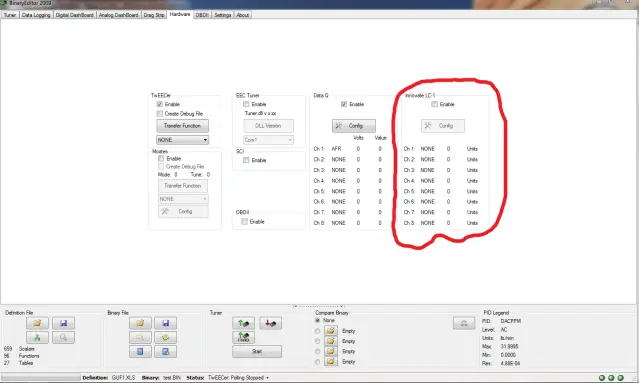Viewport: 639px width, 383px height.
Task: Click the DLL Version button
Action: coord(268,126)
